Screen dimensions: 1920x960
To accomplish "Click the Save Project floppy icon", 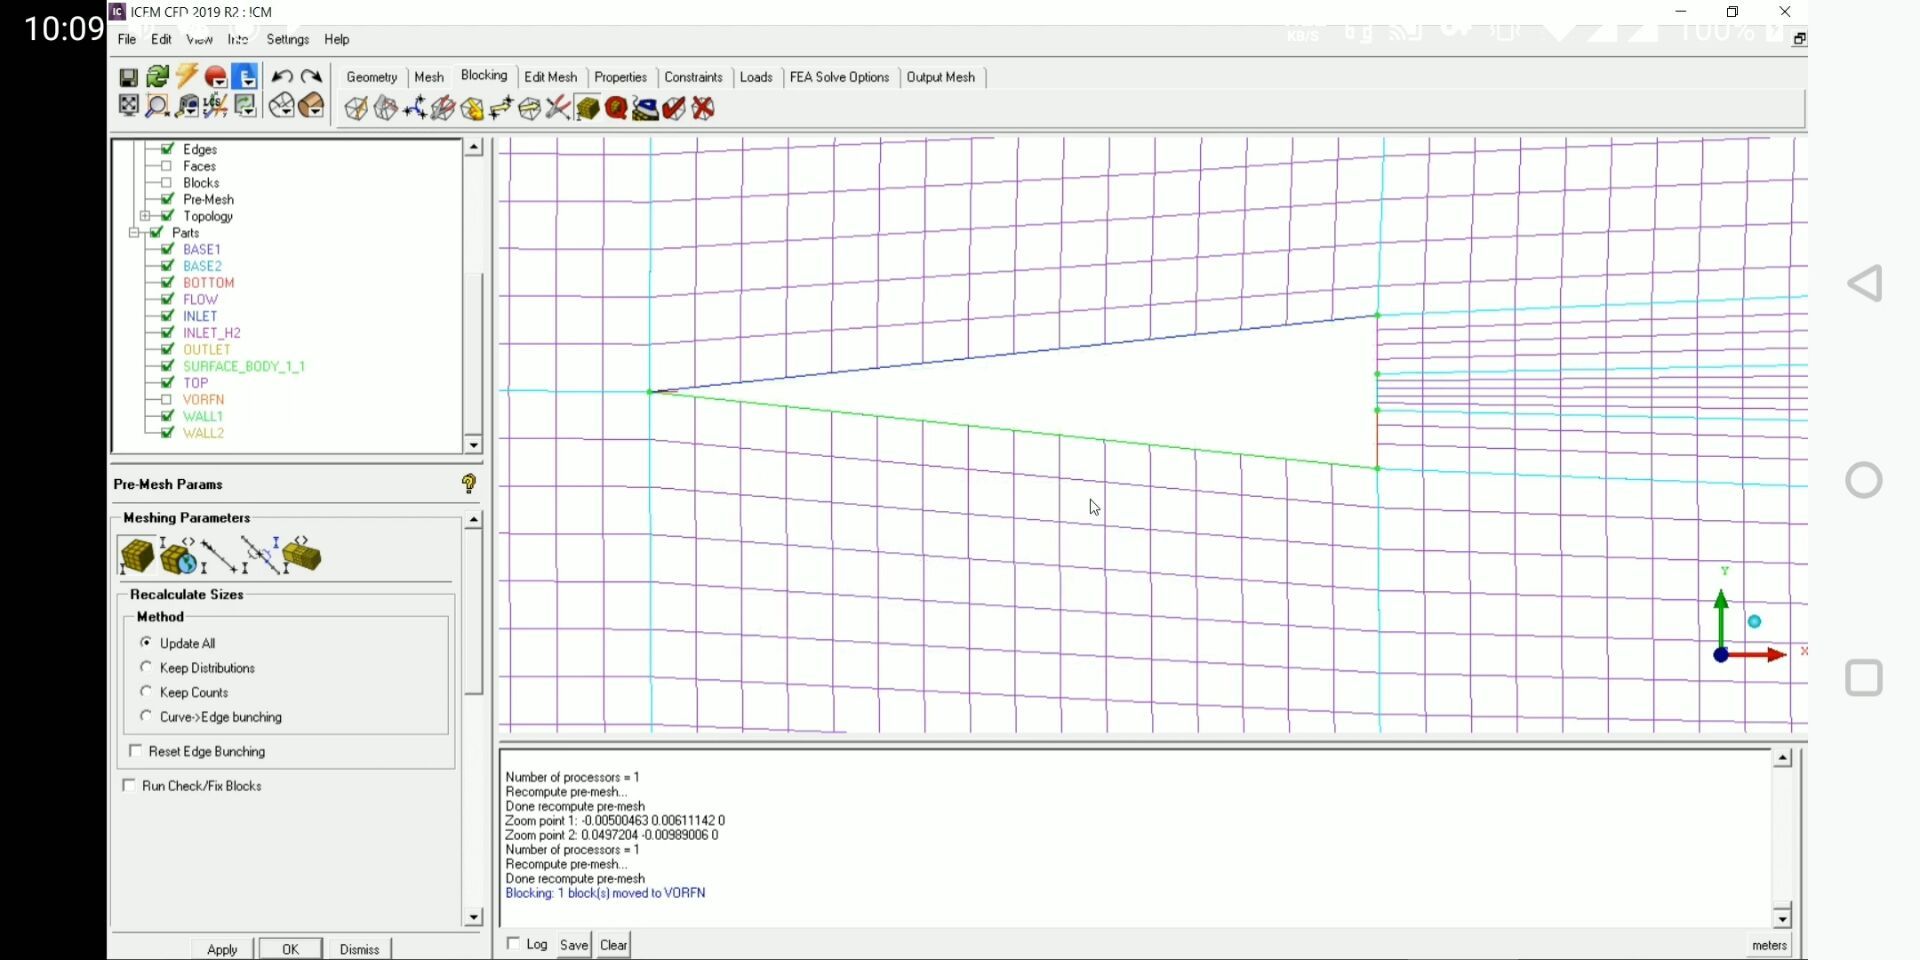I will tap(128, 77).
